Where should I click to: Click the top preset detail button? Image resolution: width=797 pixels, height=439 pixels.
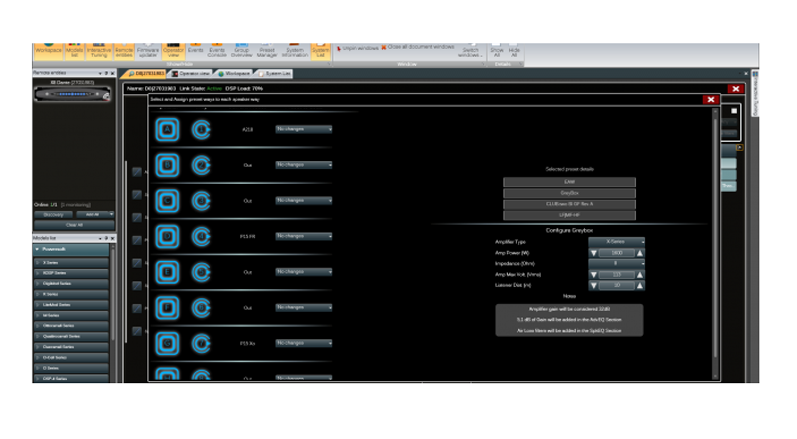(569, 181)
